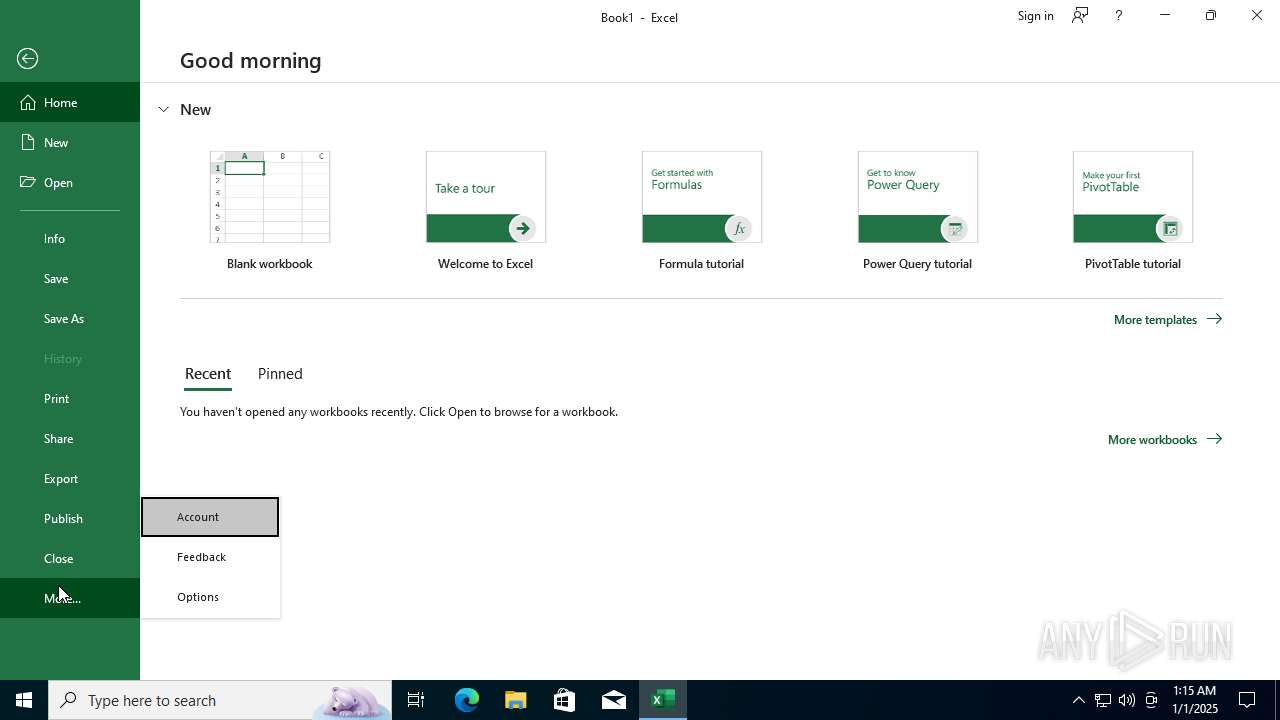
Task: Open the Mail app from the taskbar
Action: (x=614, y=700)
